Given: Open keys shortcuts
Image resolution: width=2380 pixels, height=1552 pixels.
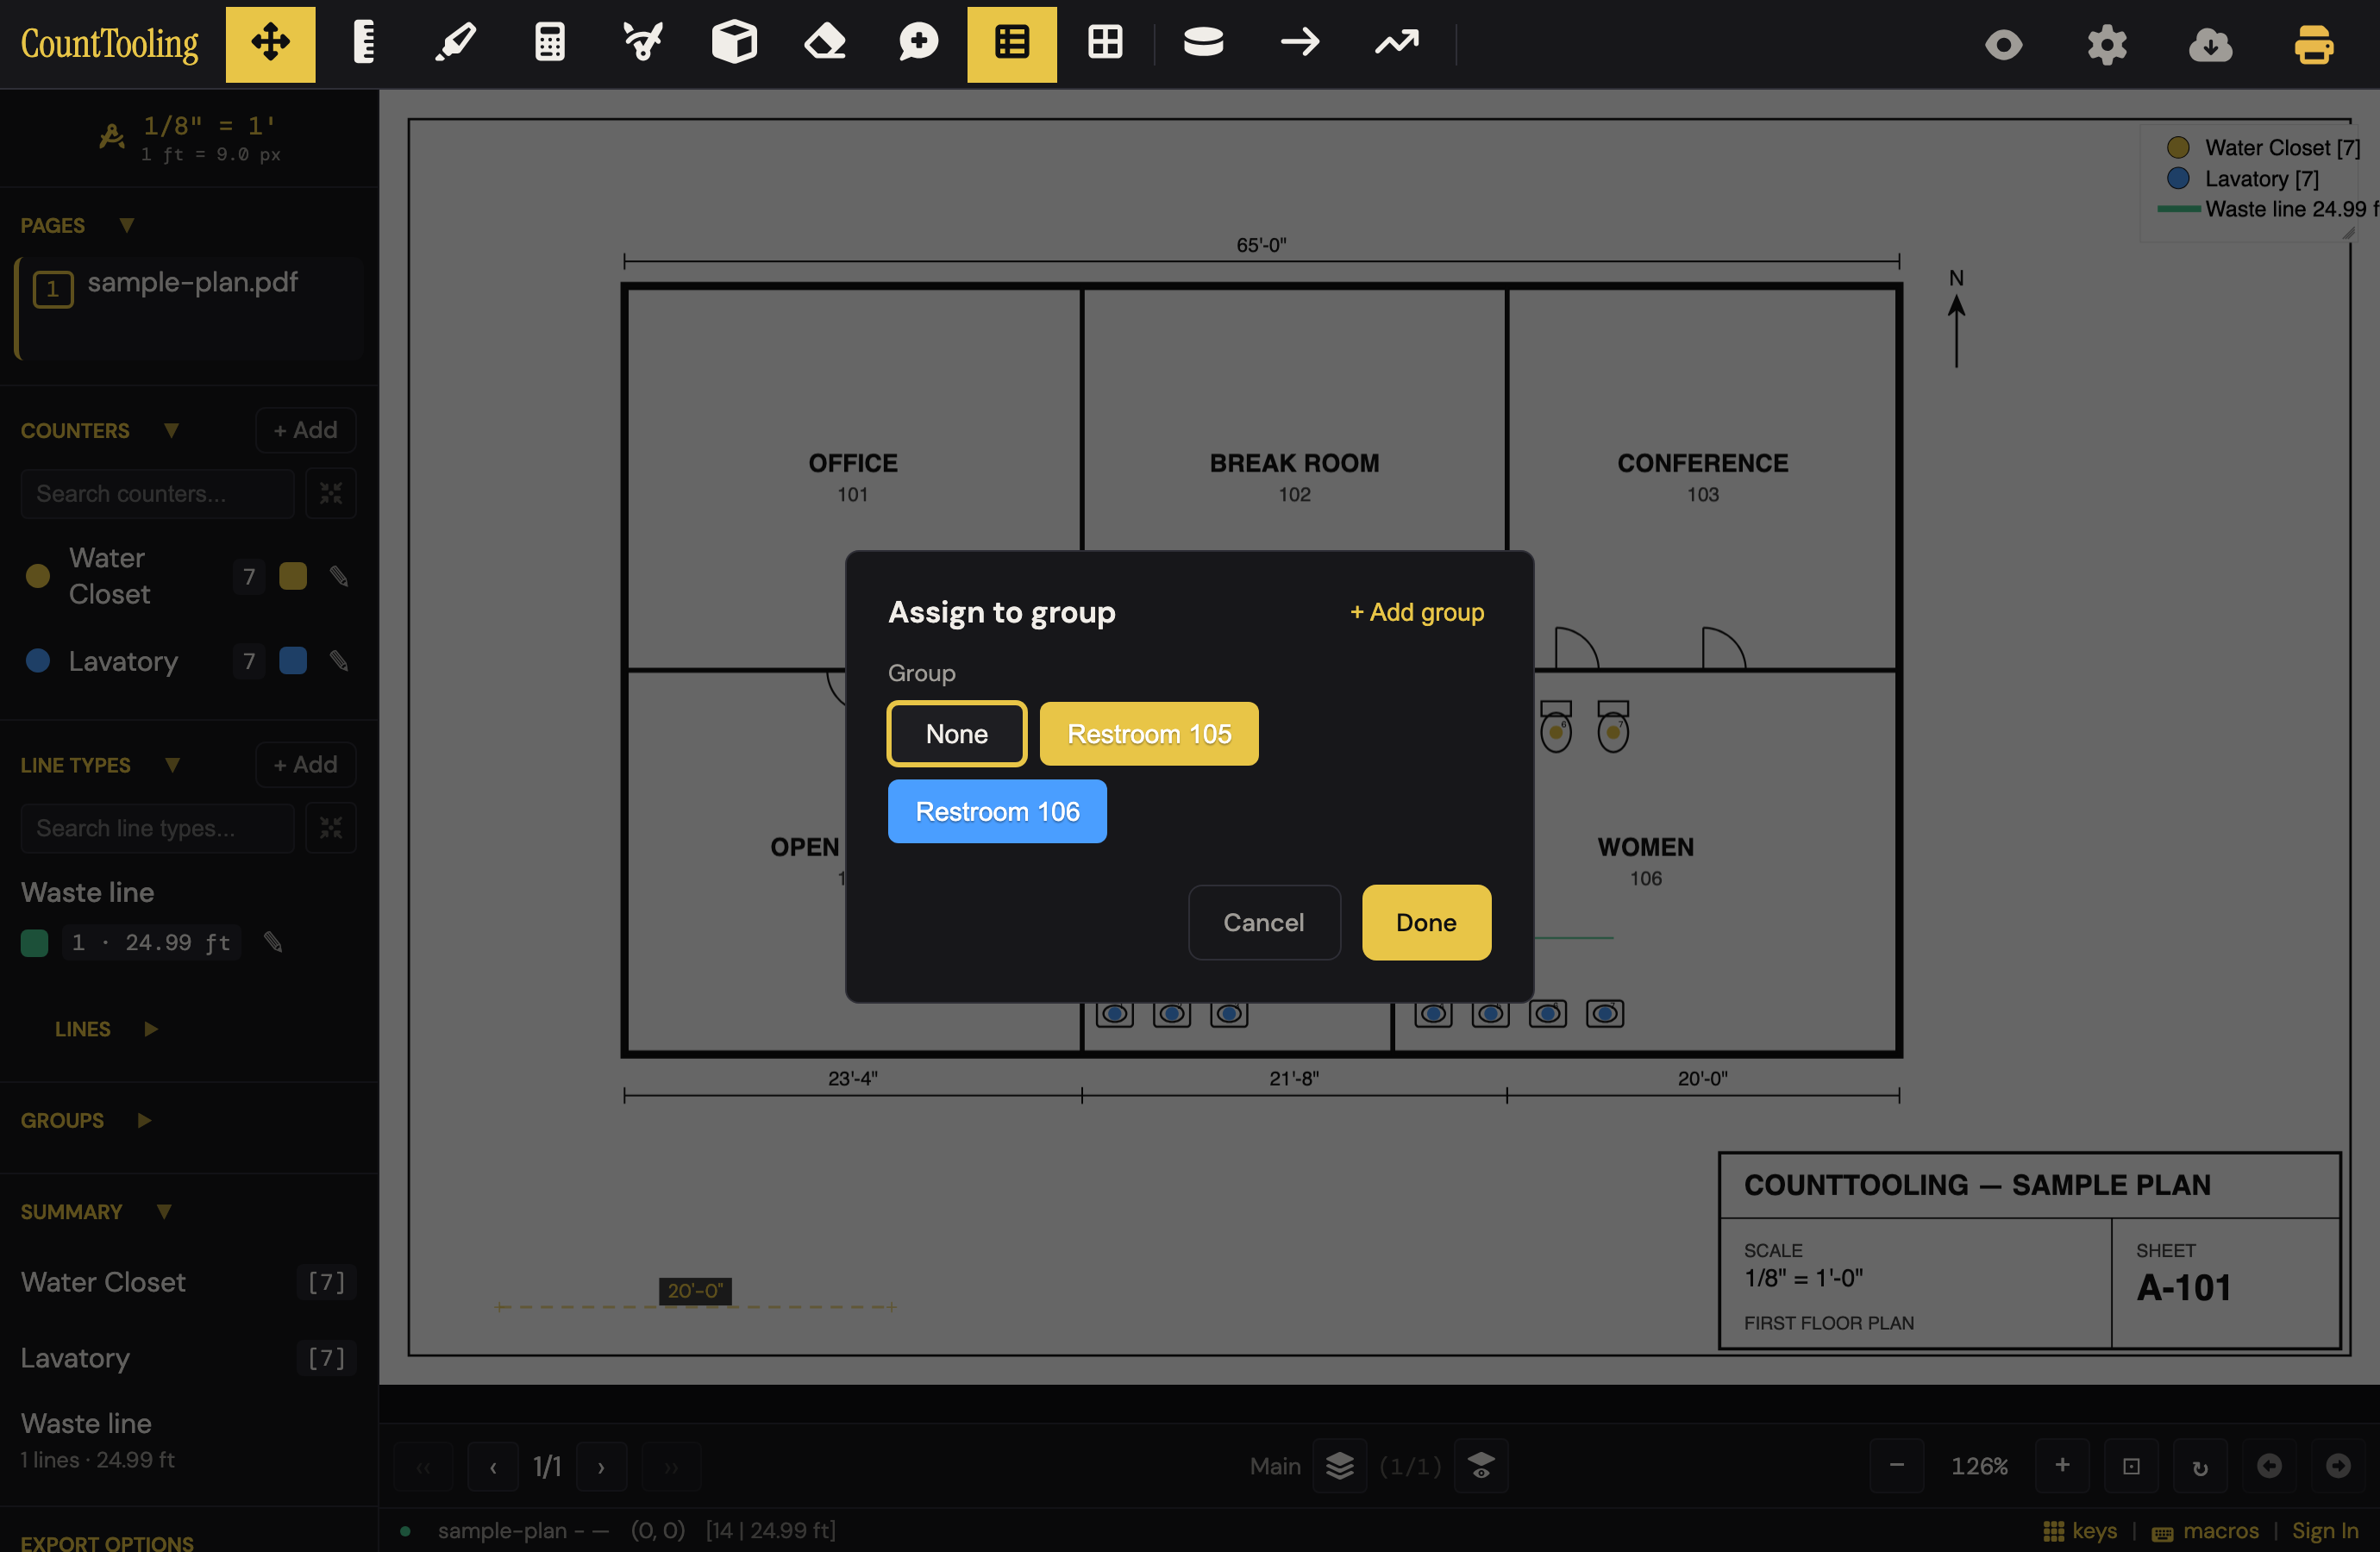Looking at the screenshot, I should [x=2080, y=1531].
